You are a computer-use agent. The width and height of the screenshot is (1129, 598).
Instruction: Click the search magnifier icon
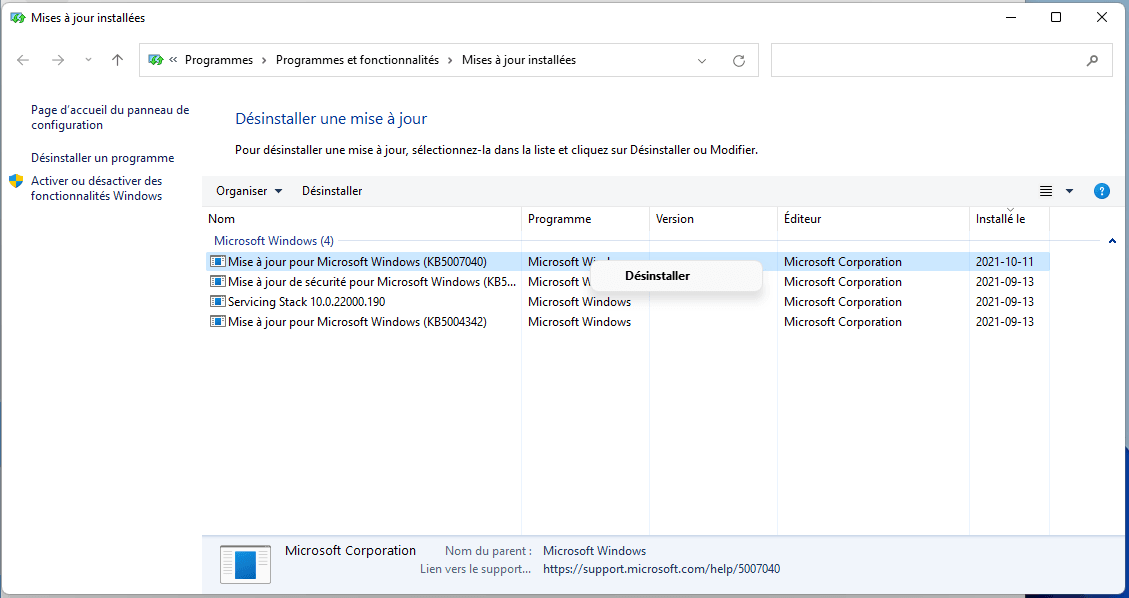point(1092,60)
